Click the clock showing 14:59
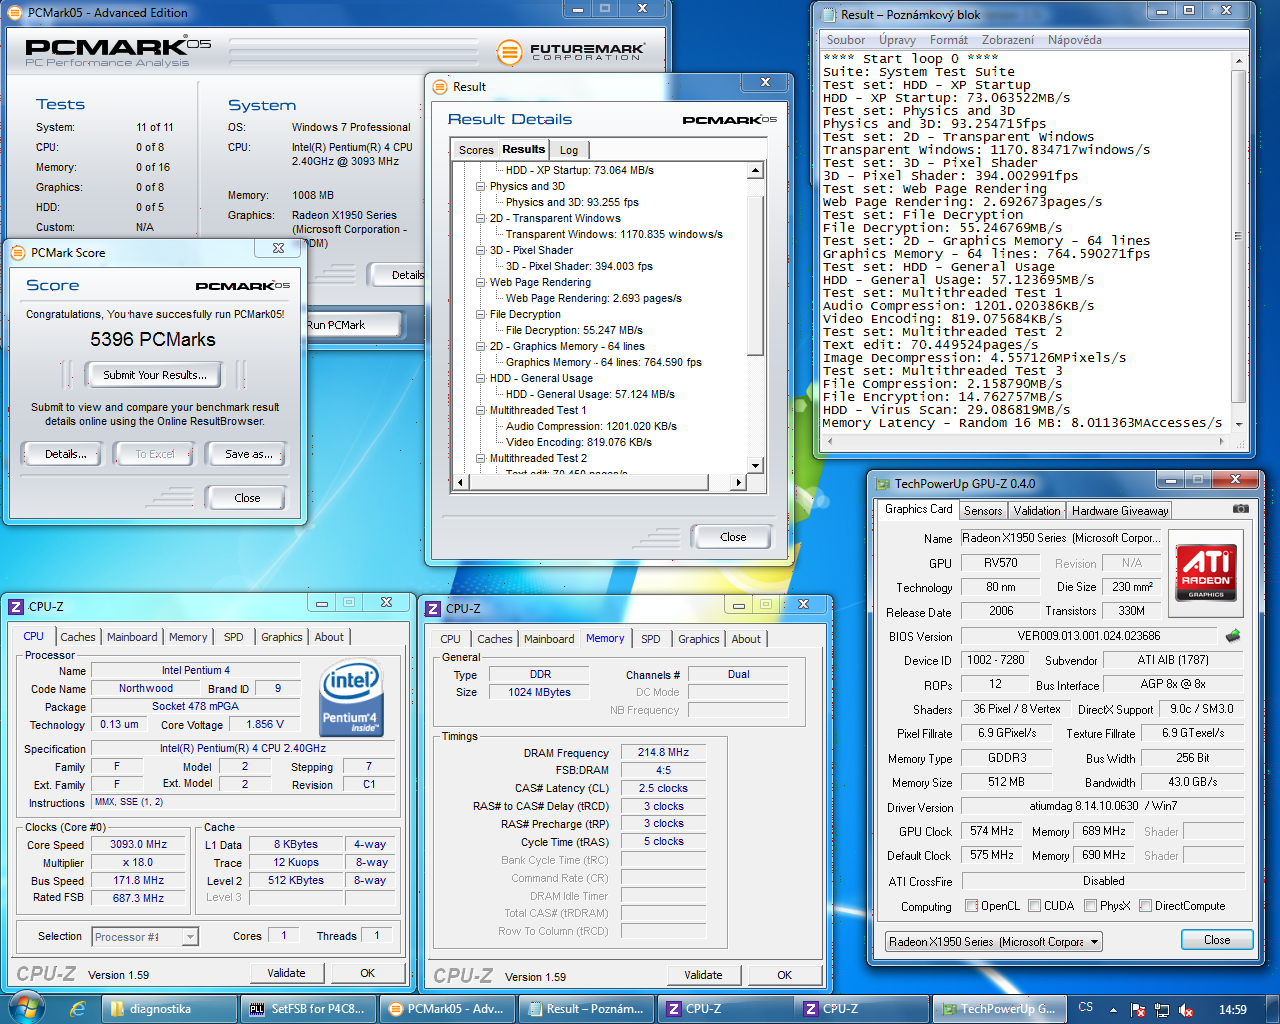The width and height of the screenshot is (1280, 1024). coord(1232,1010)
